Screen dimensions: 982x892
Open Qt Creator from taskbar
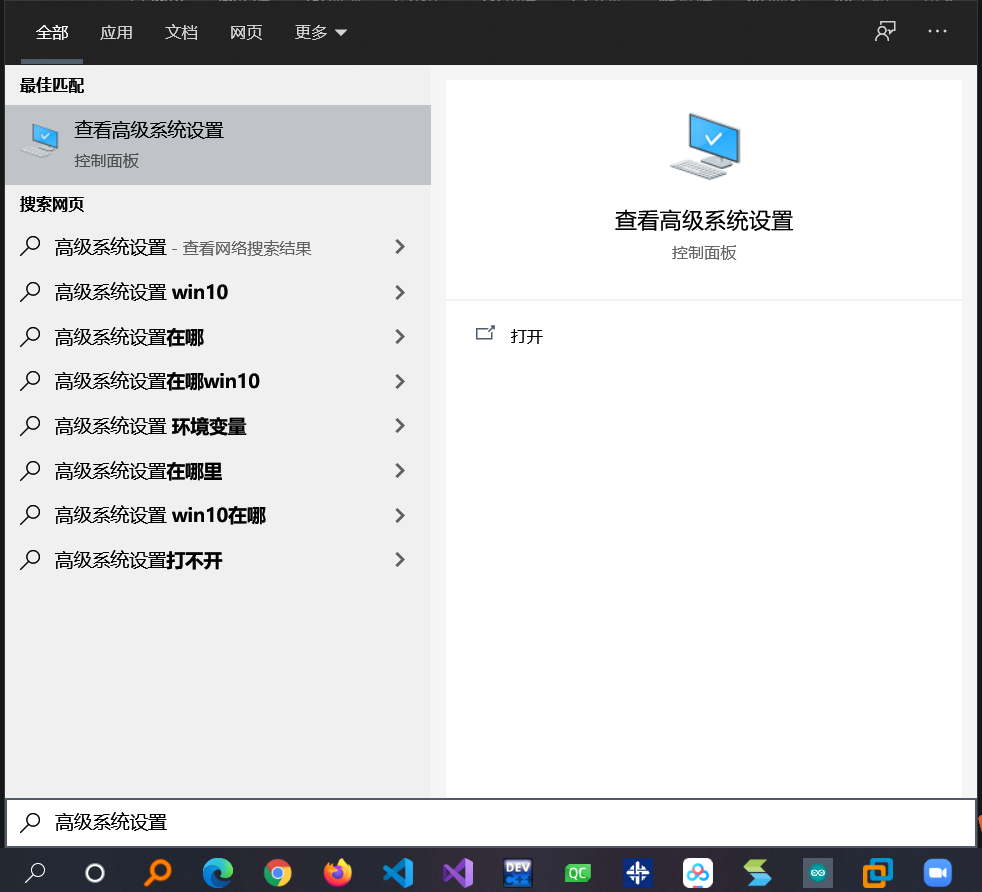tap(577, 873)
